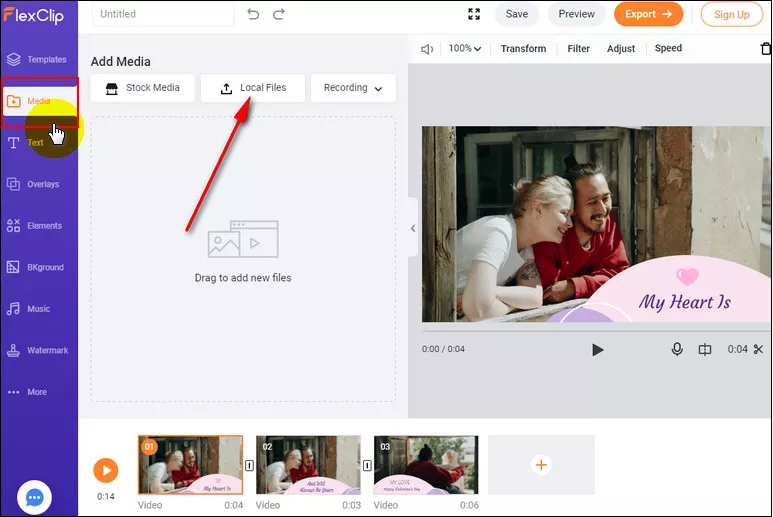
Task: Undo the last action
Action: point(253,14)
